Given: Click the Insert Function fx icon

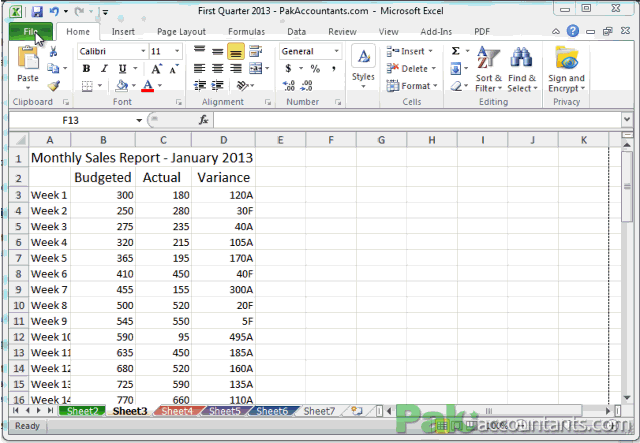Looking at the screenshot, I should pos(203,120).
